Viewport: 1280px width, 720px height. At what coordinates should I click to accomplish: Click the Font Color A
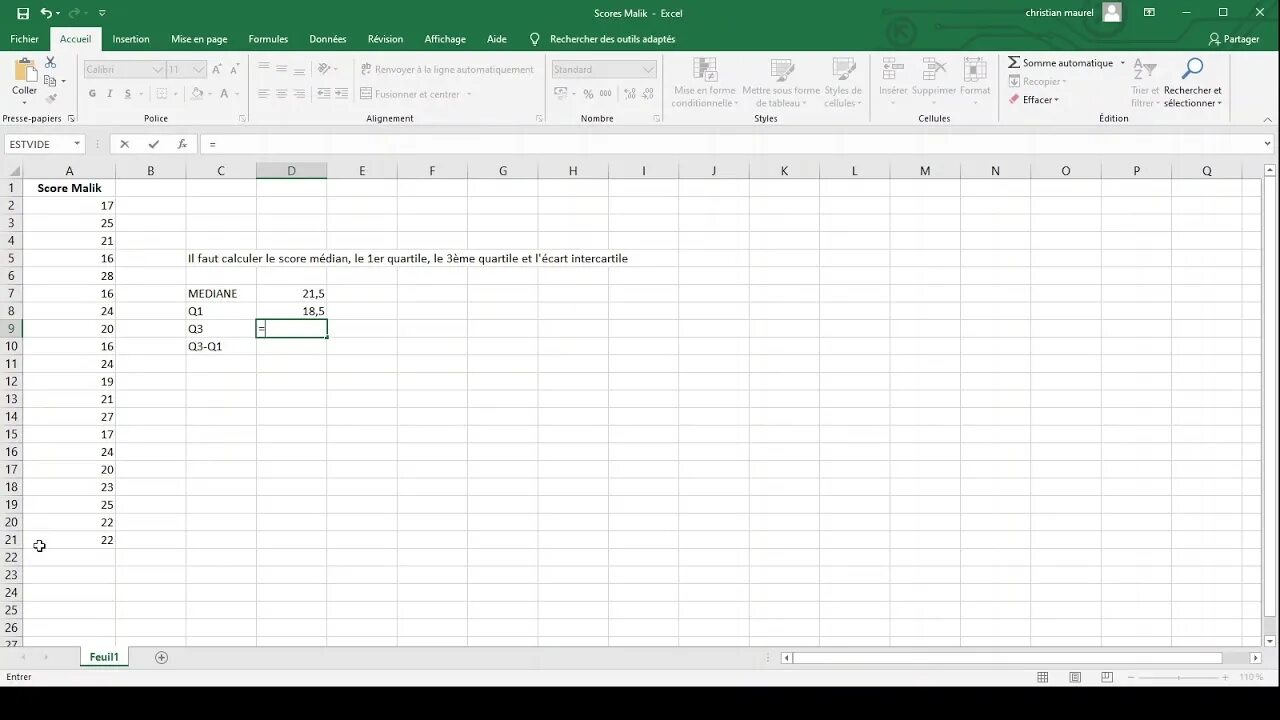coord(224,94)
